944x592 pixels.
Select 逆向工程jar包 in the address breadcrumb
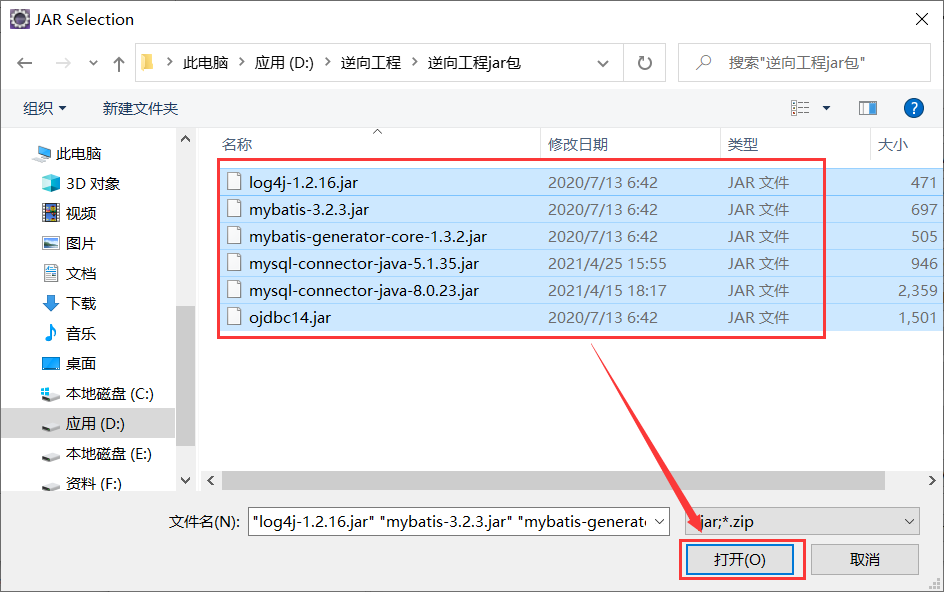[x=474, y=63]
